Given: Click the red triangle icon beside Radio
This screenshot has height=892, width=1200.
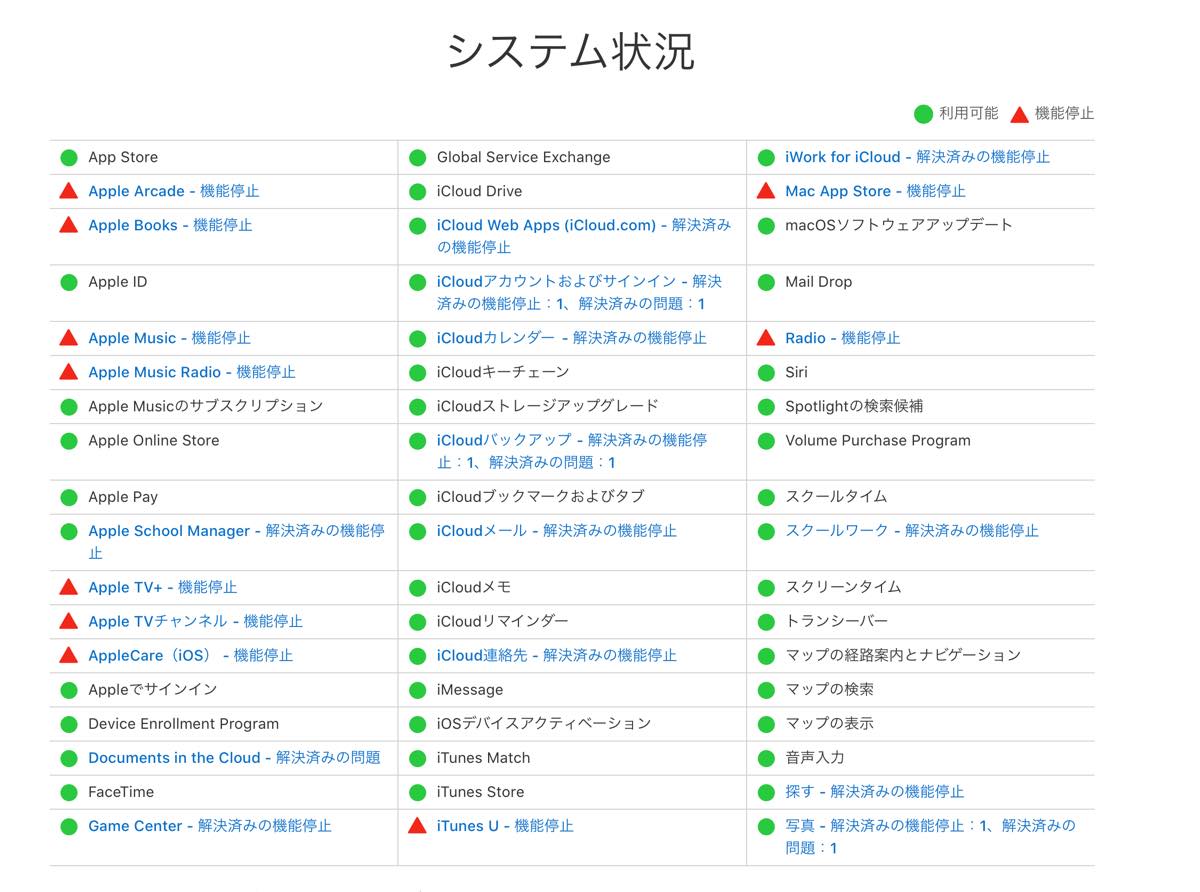Looking at the screenshot, I should 766,337.
